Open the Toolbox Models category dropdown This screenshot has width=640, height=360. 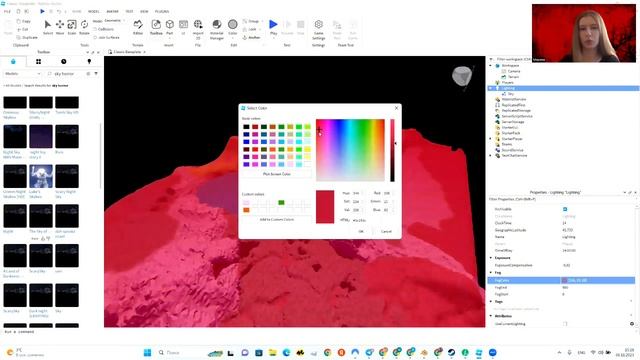(22, 73)
